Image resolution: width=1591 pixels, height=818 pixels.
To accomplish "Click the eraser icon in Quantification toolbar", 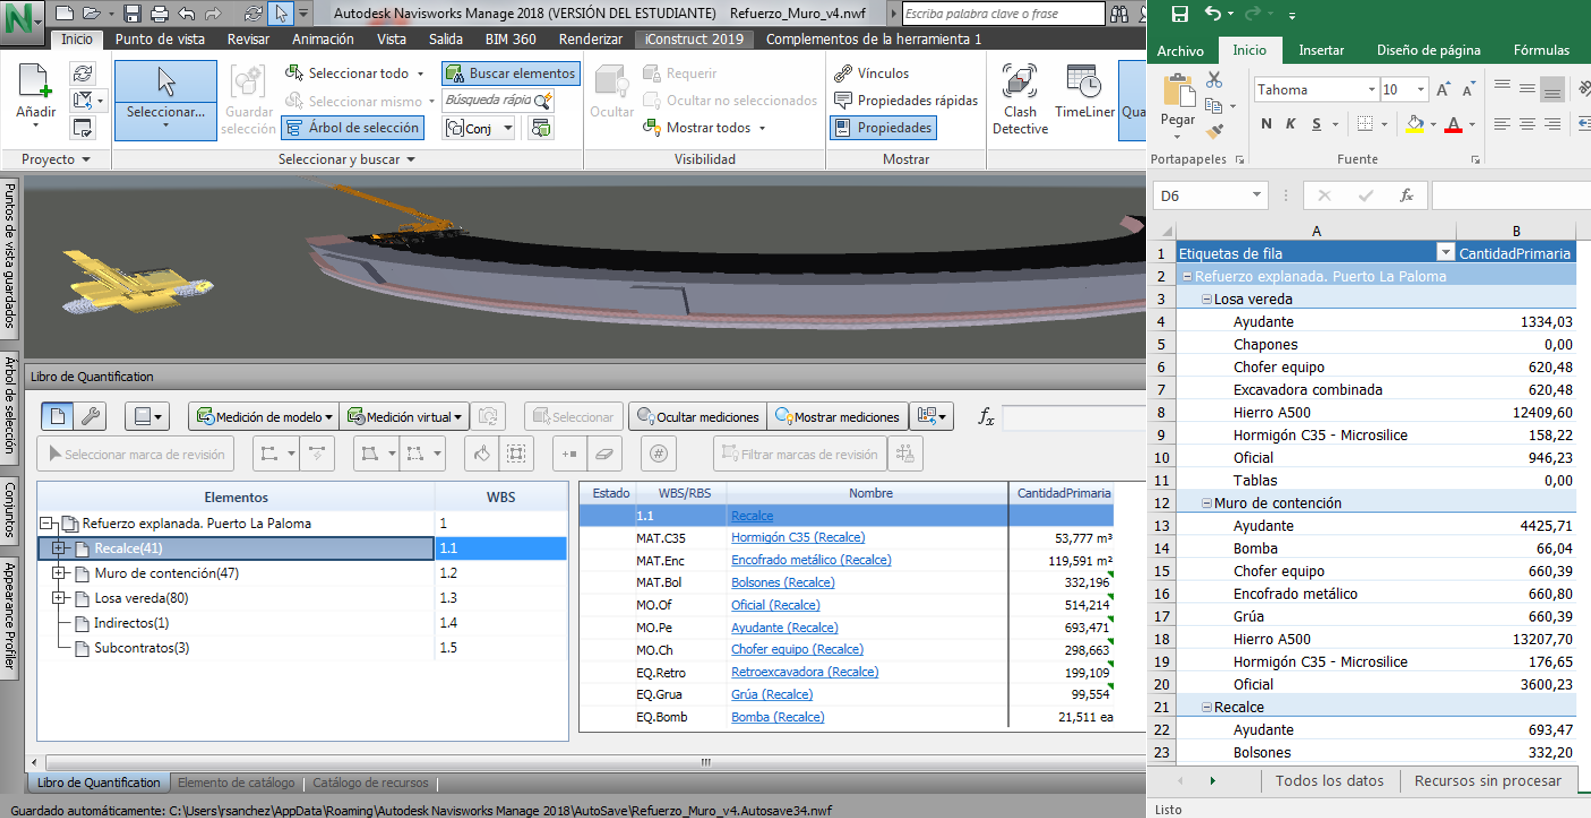I will 604,454.
